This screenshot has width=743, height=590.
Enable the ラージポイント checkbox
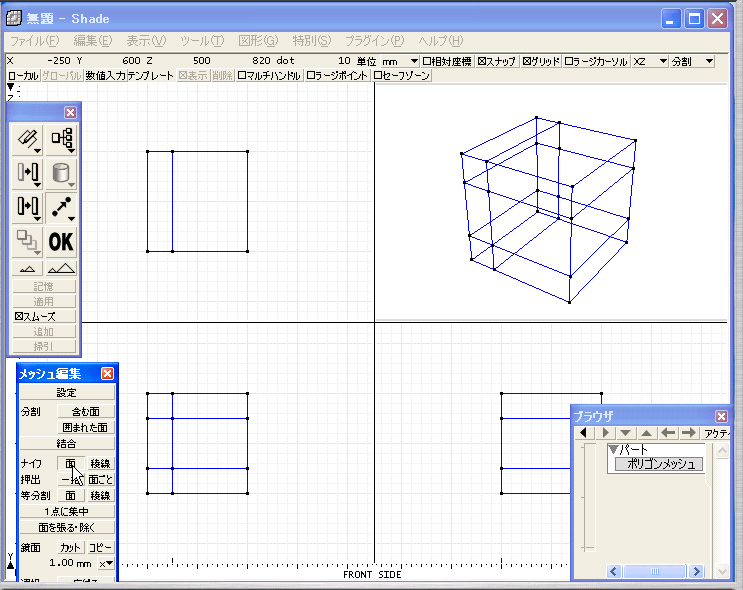pos(337,75)
